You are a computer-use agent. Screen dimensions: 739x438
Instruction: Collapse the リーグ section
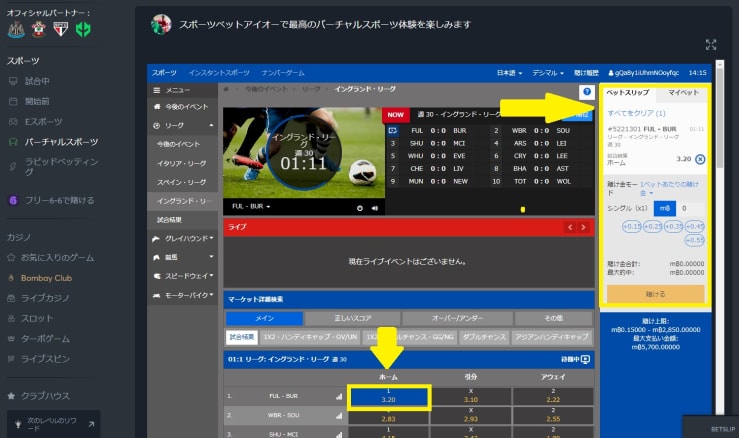(x=182, y=125)
